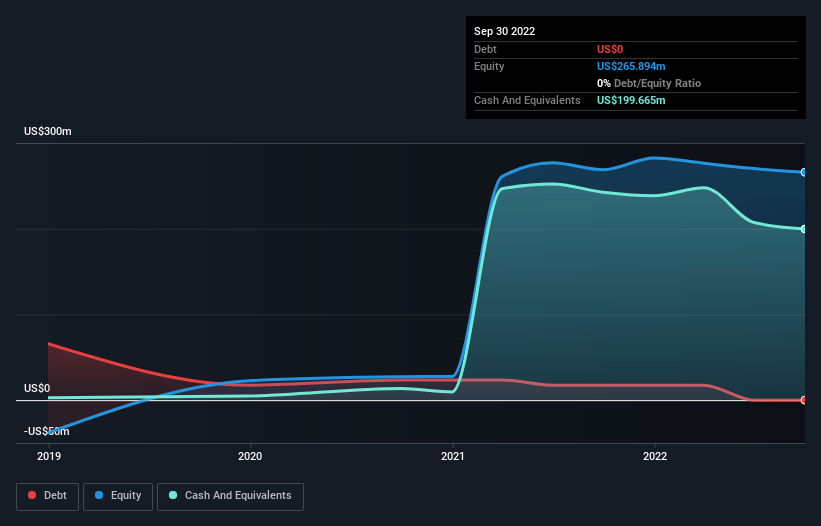Click the 2020 x-axis label

click(x=250, y=456)
